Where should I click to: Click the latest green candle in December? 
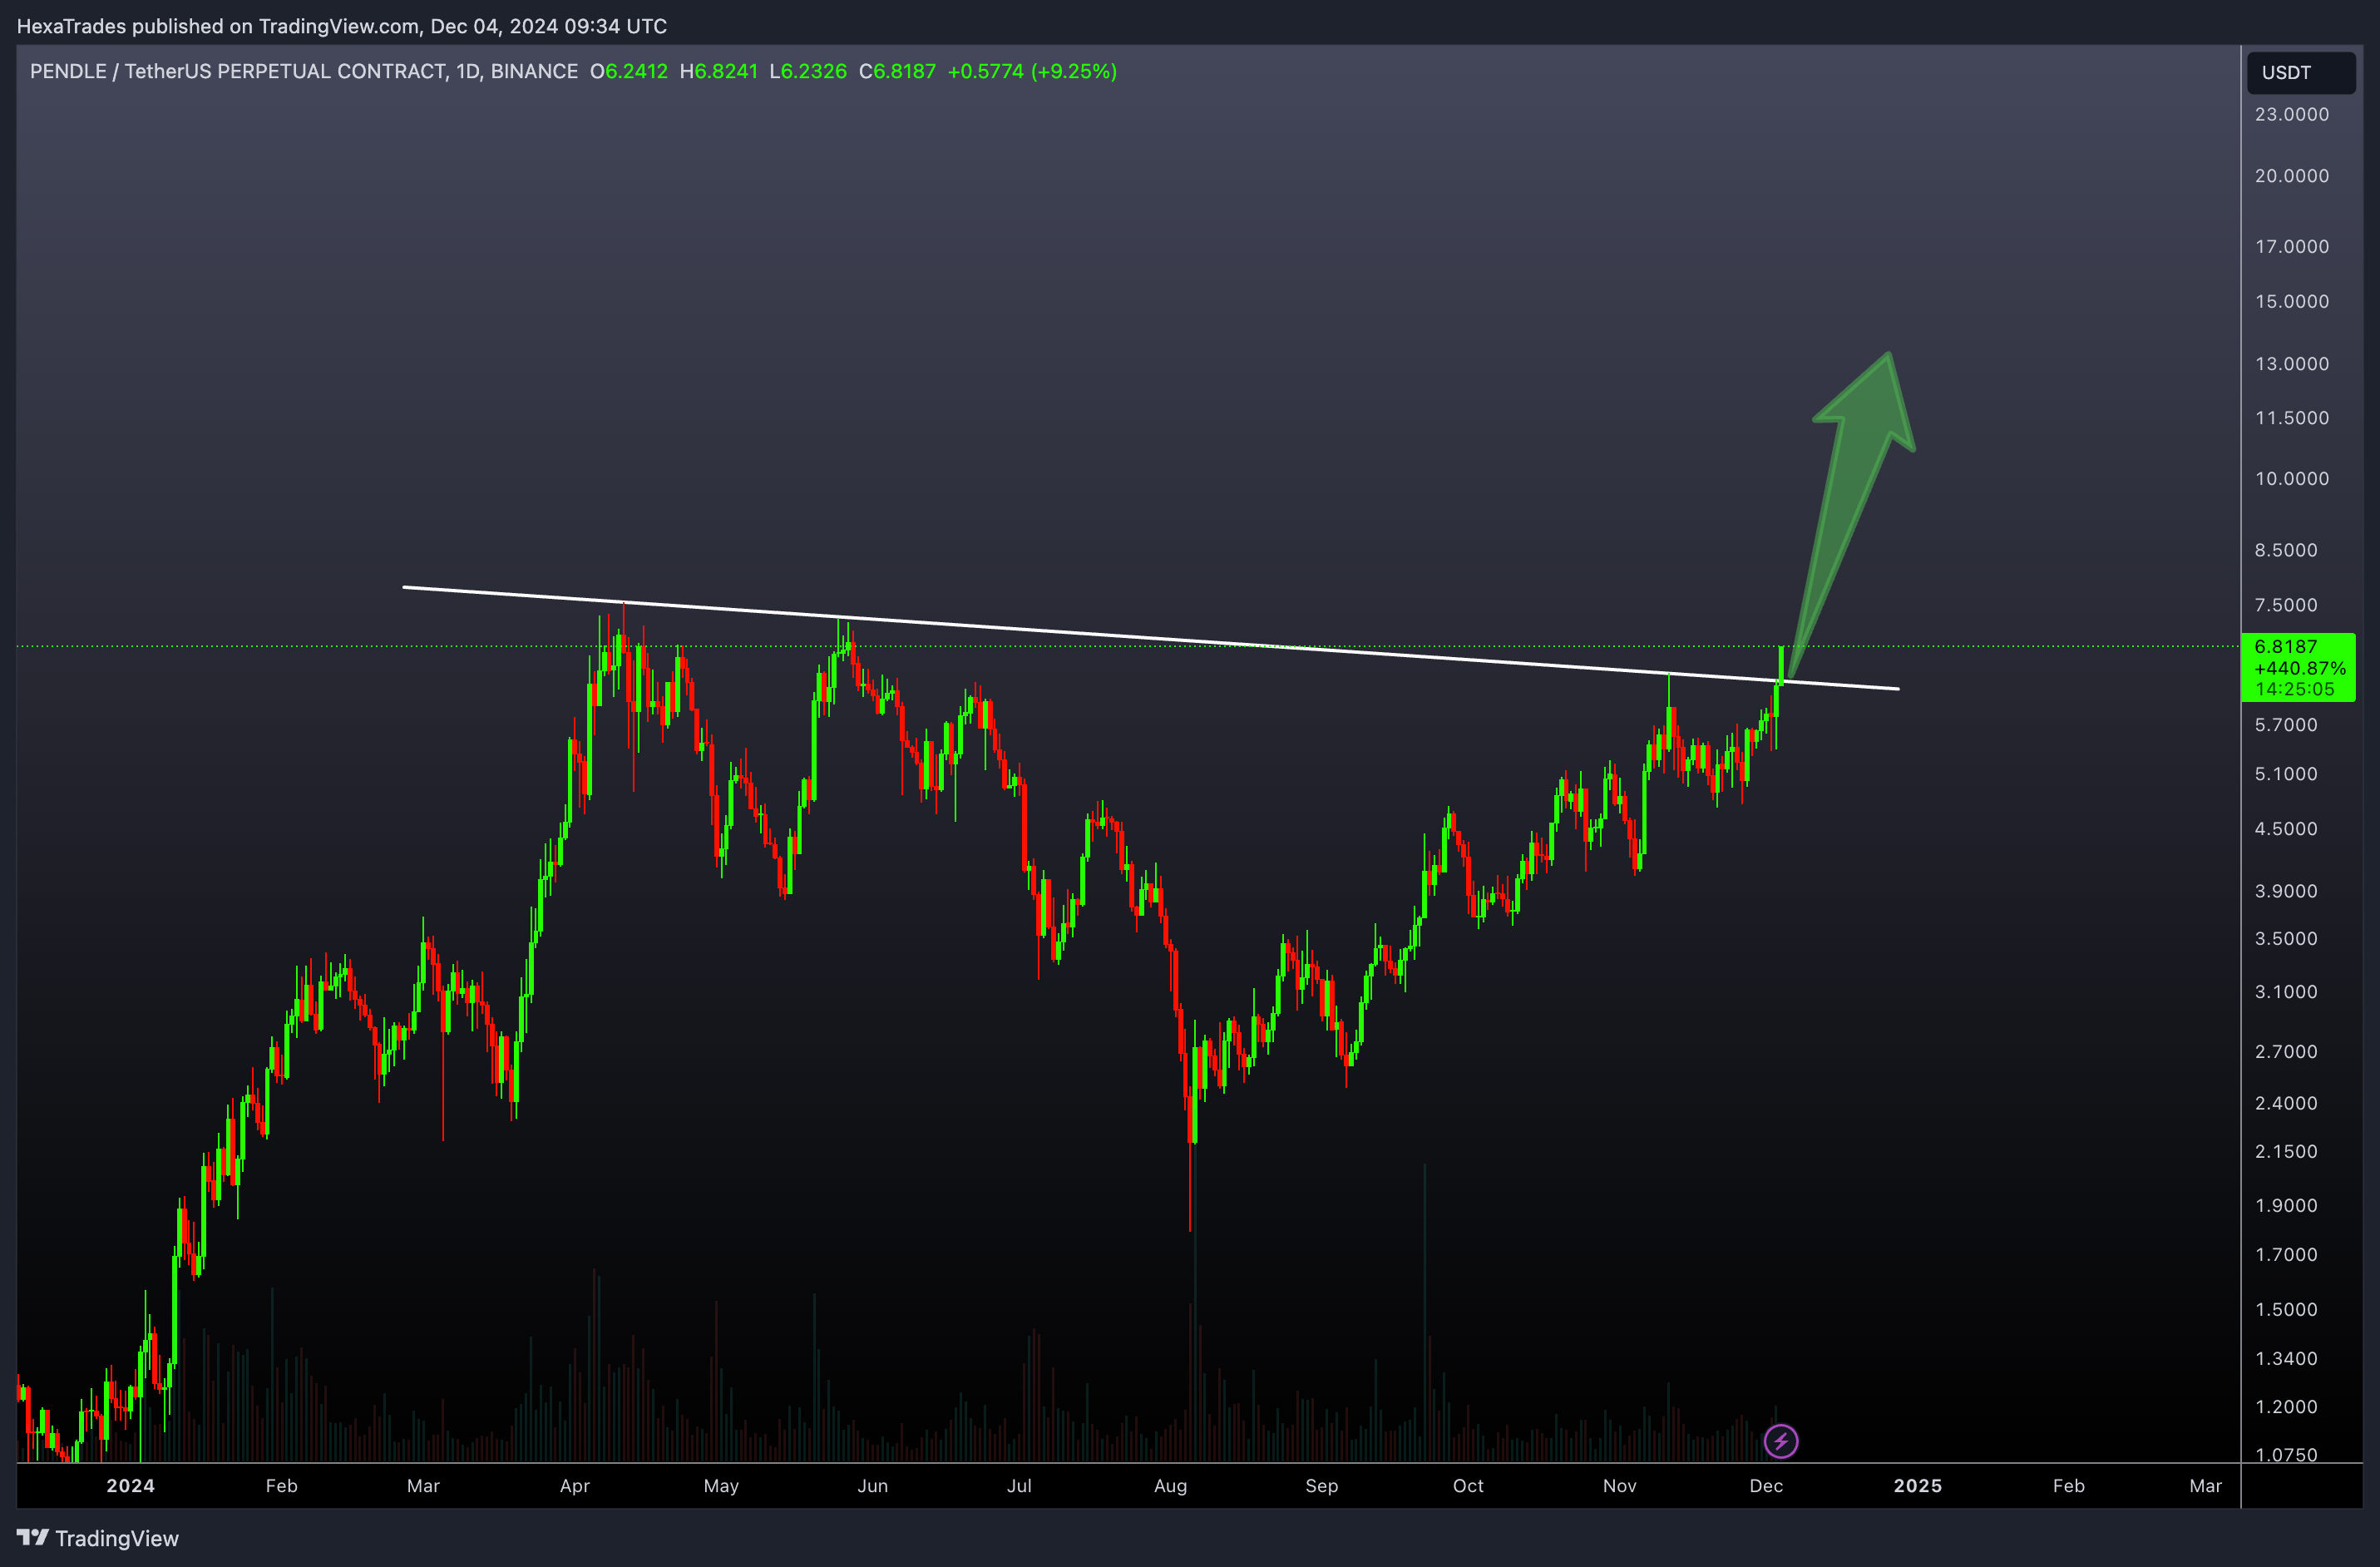1781,665
